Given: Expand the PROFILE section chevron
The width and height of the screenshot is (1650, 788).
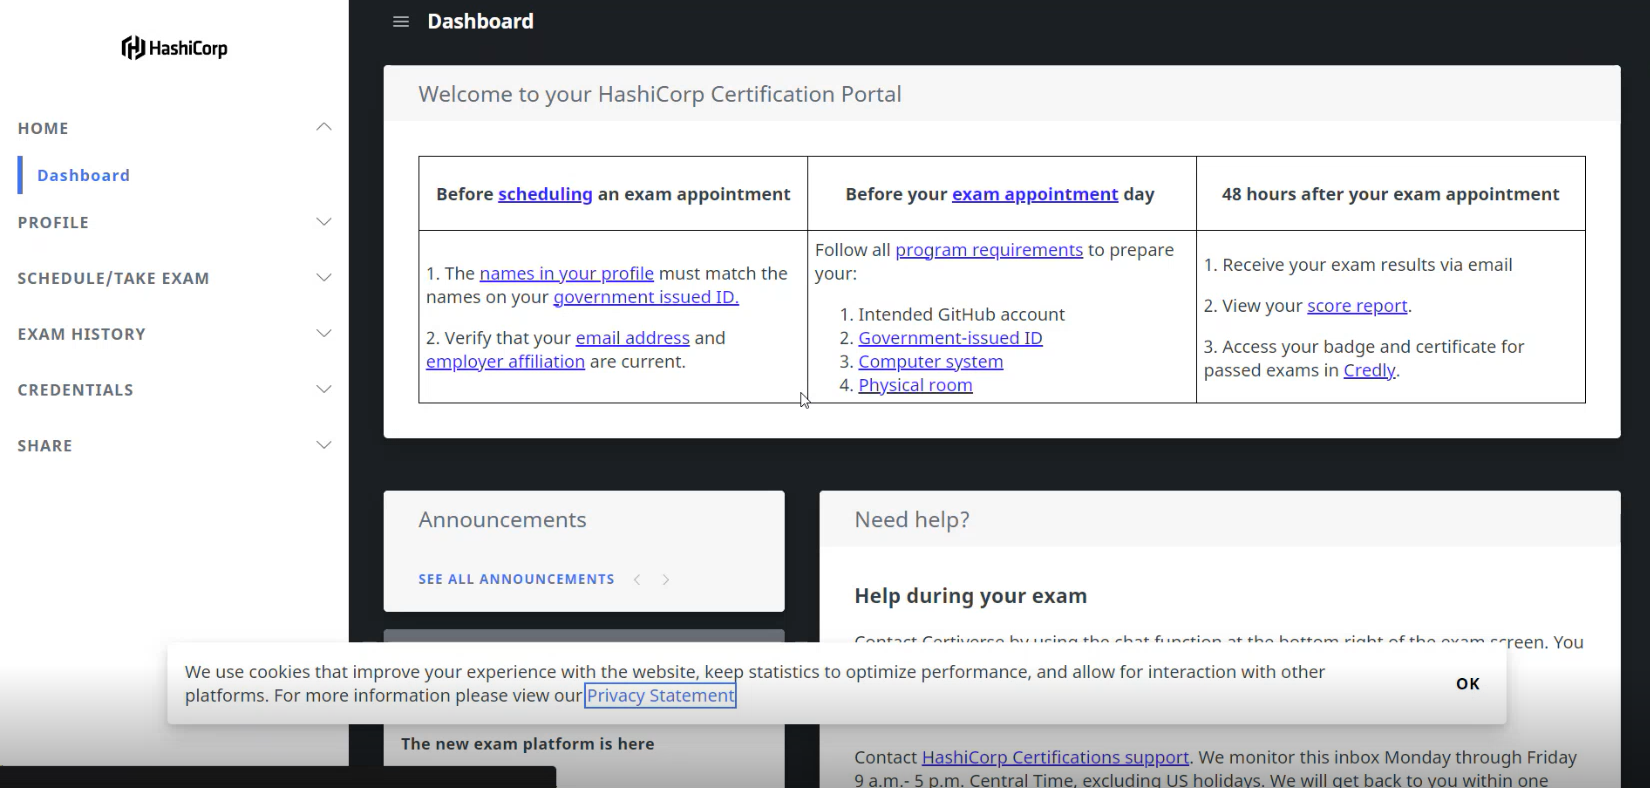Looking at the screenshot, I should point(324,222).
